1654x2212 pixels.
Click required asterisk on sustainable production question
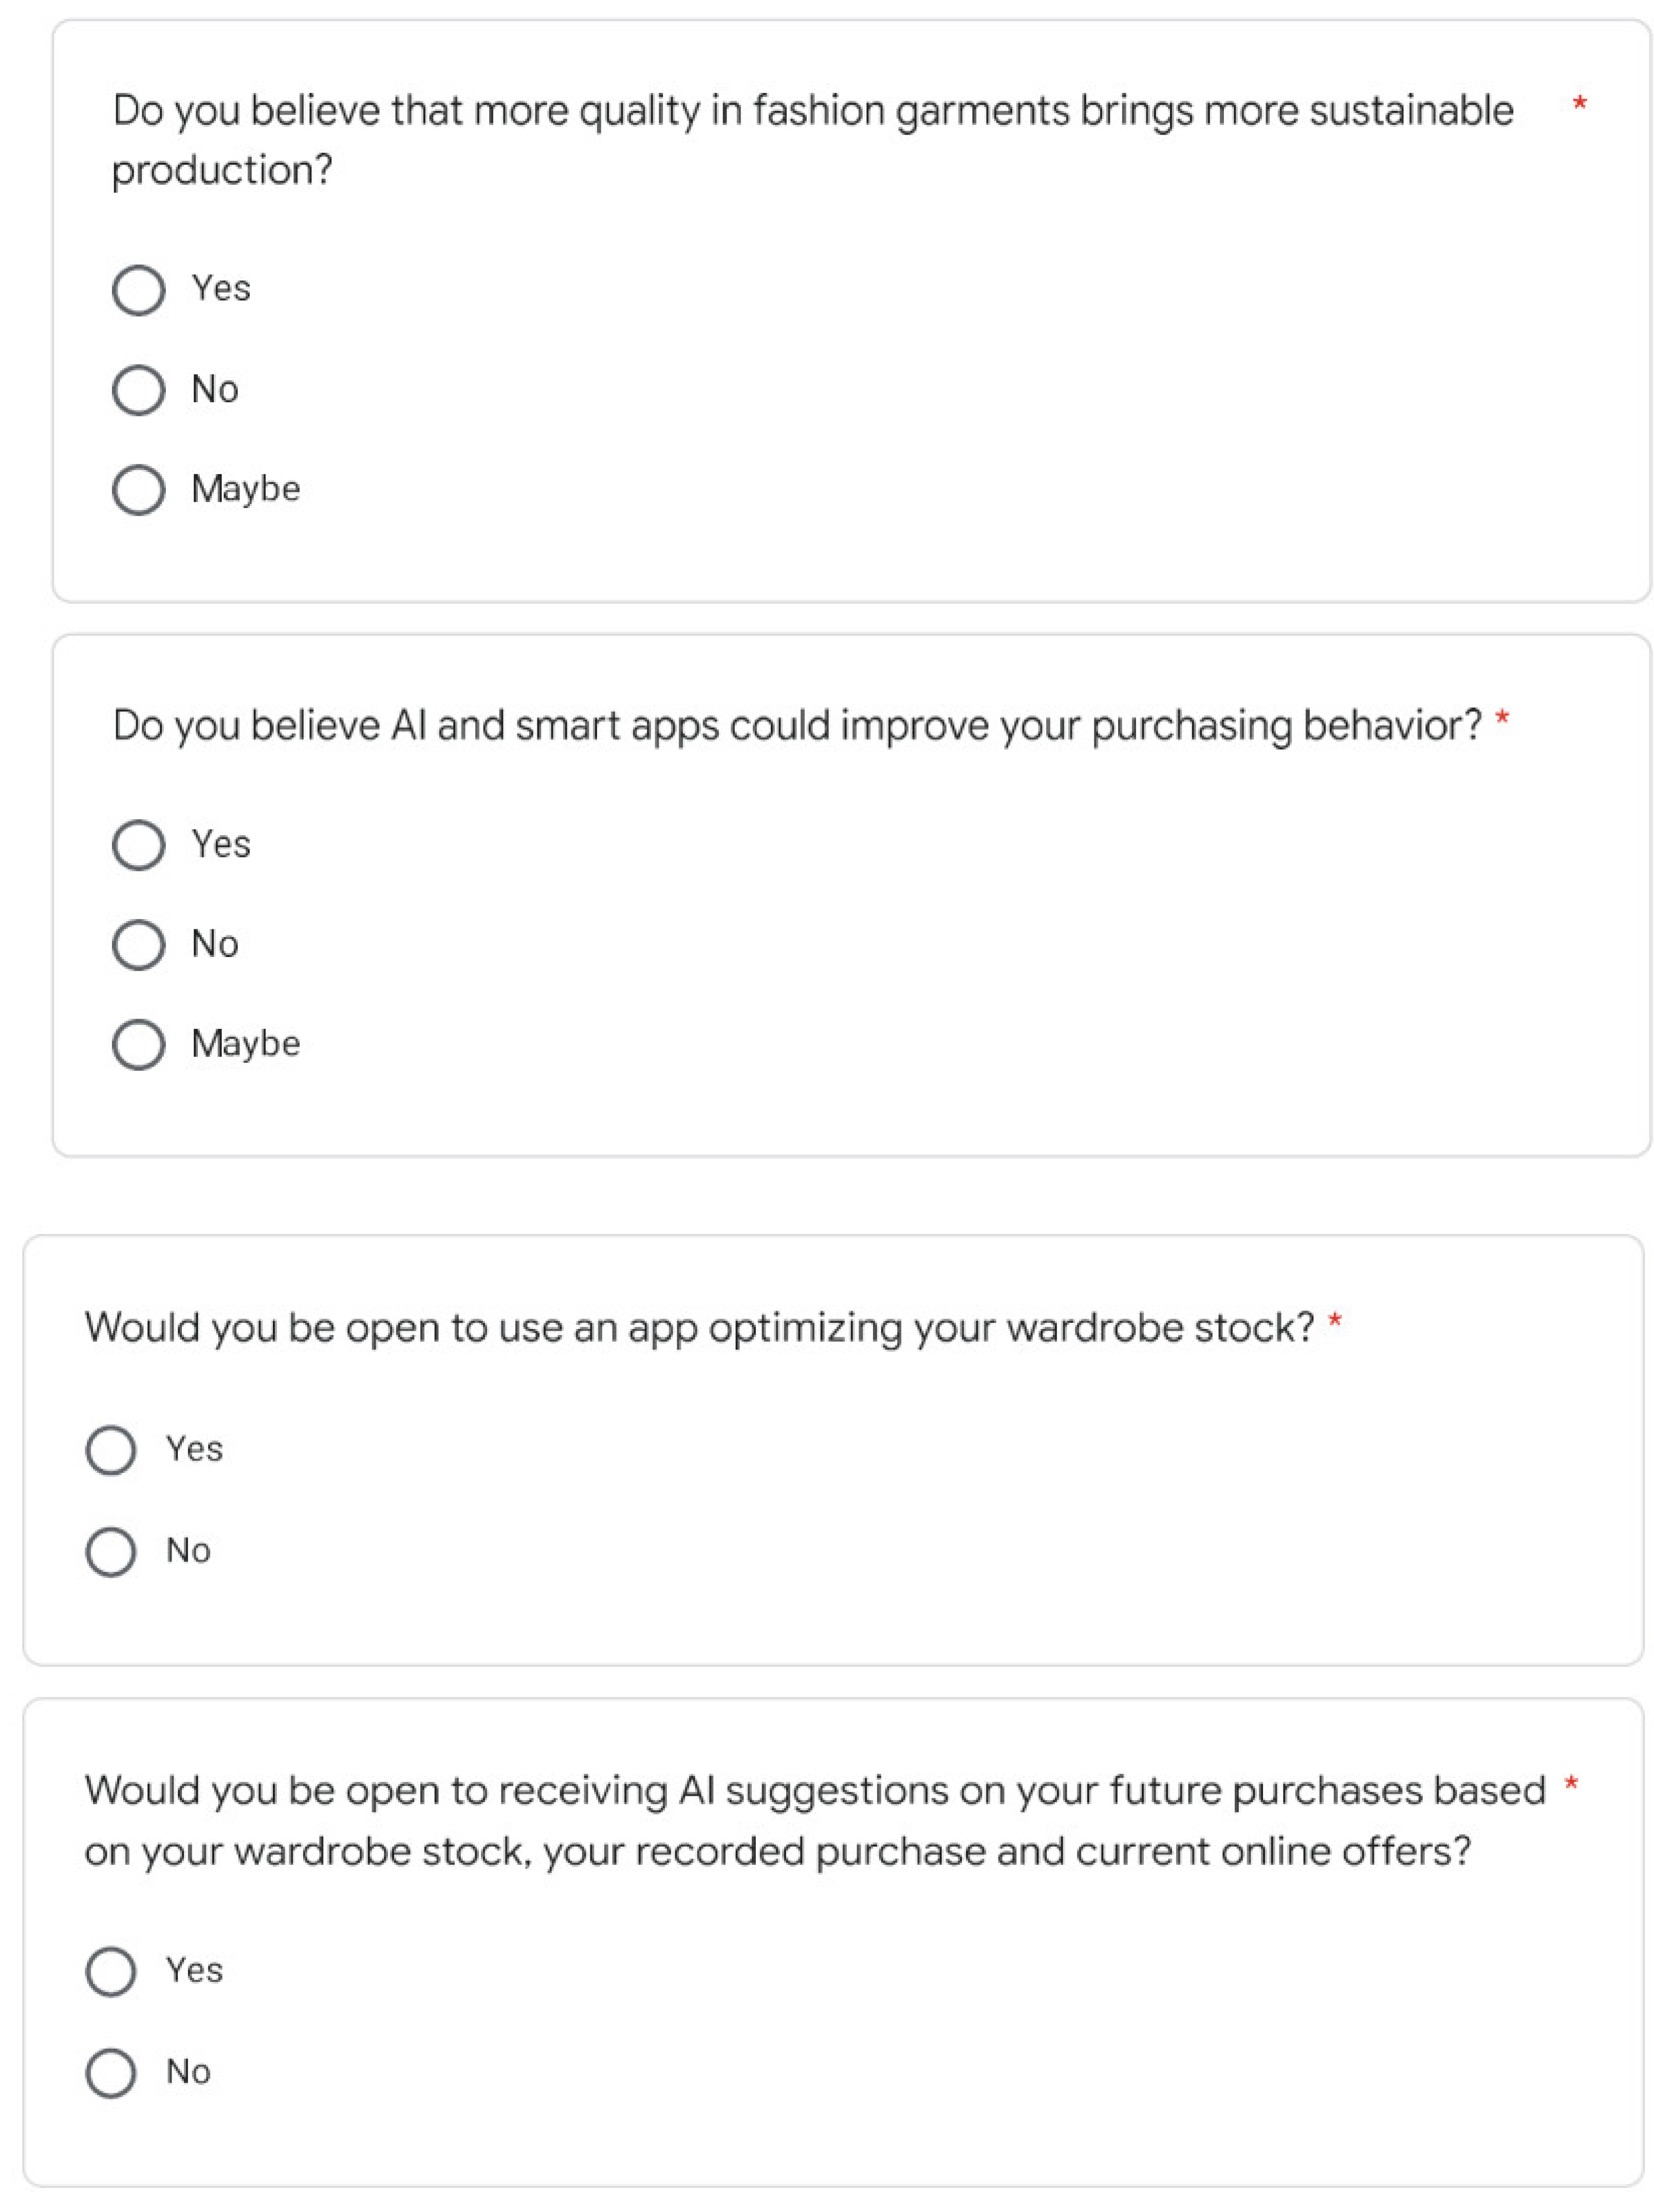coord(1579,104)
